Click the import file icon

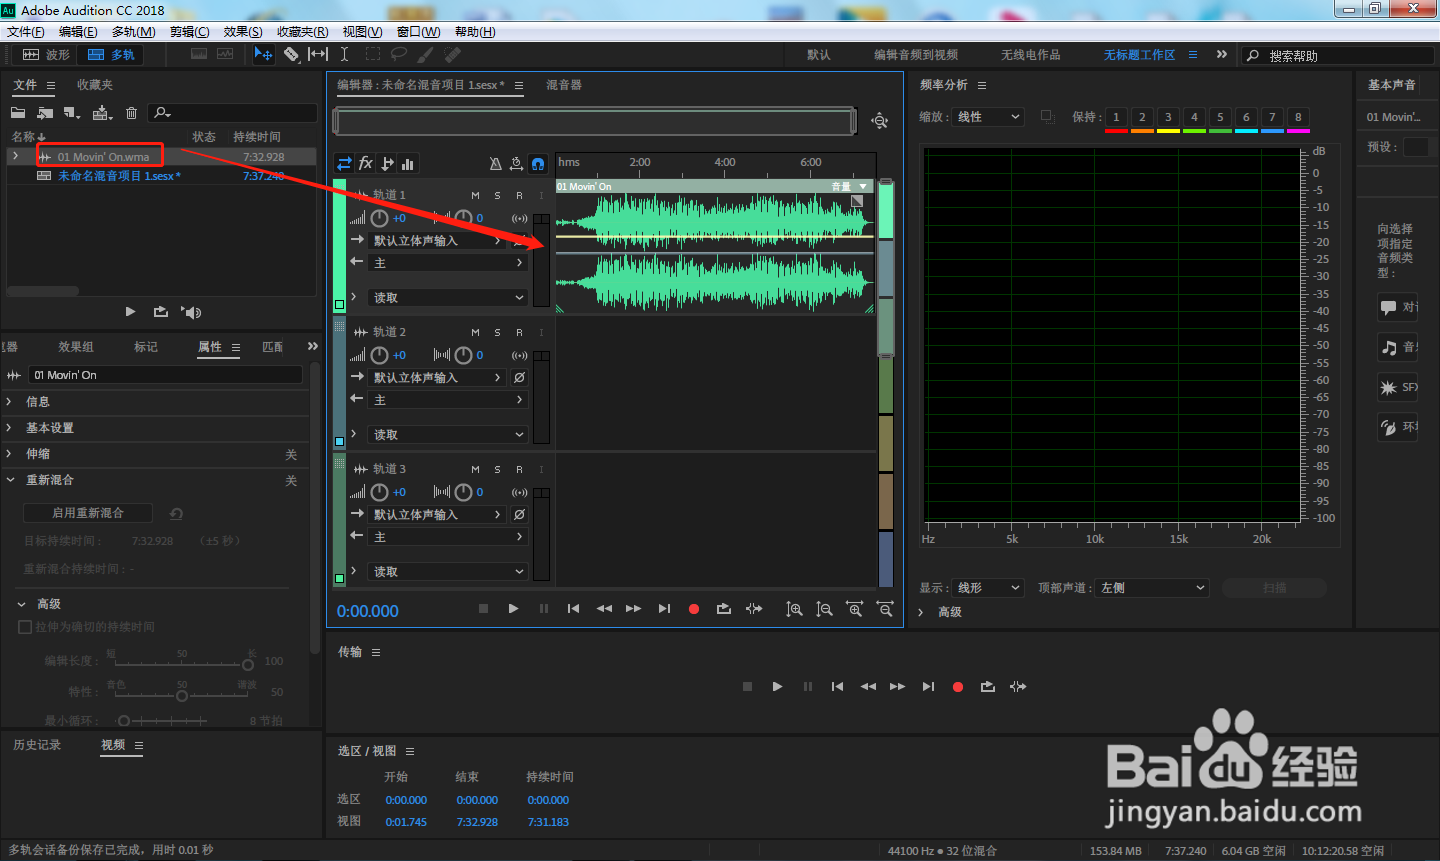(x=45, y=113)
